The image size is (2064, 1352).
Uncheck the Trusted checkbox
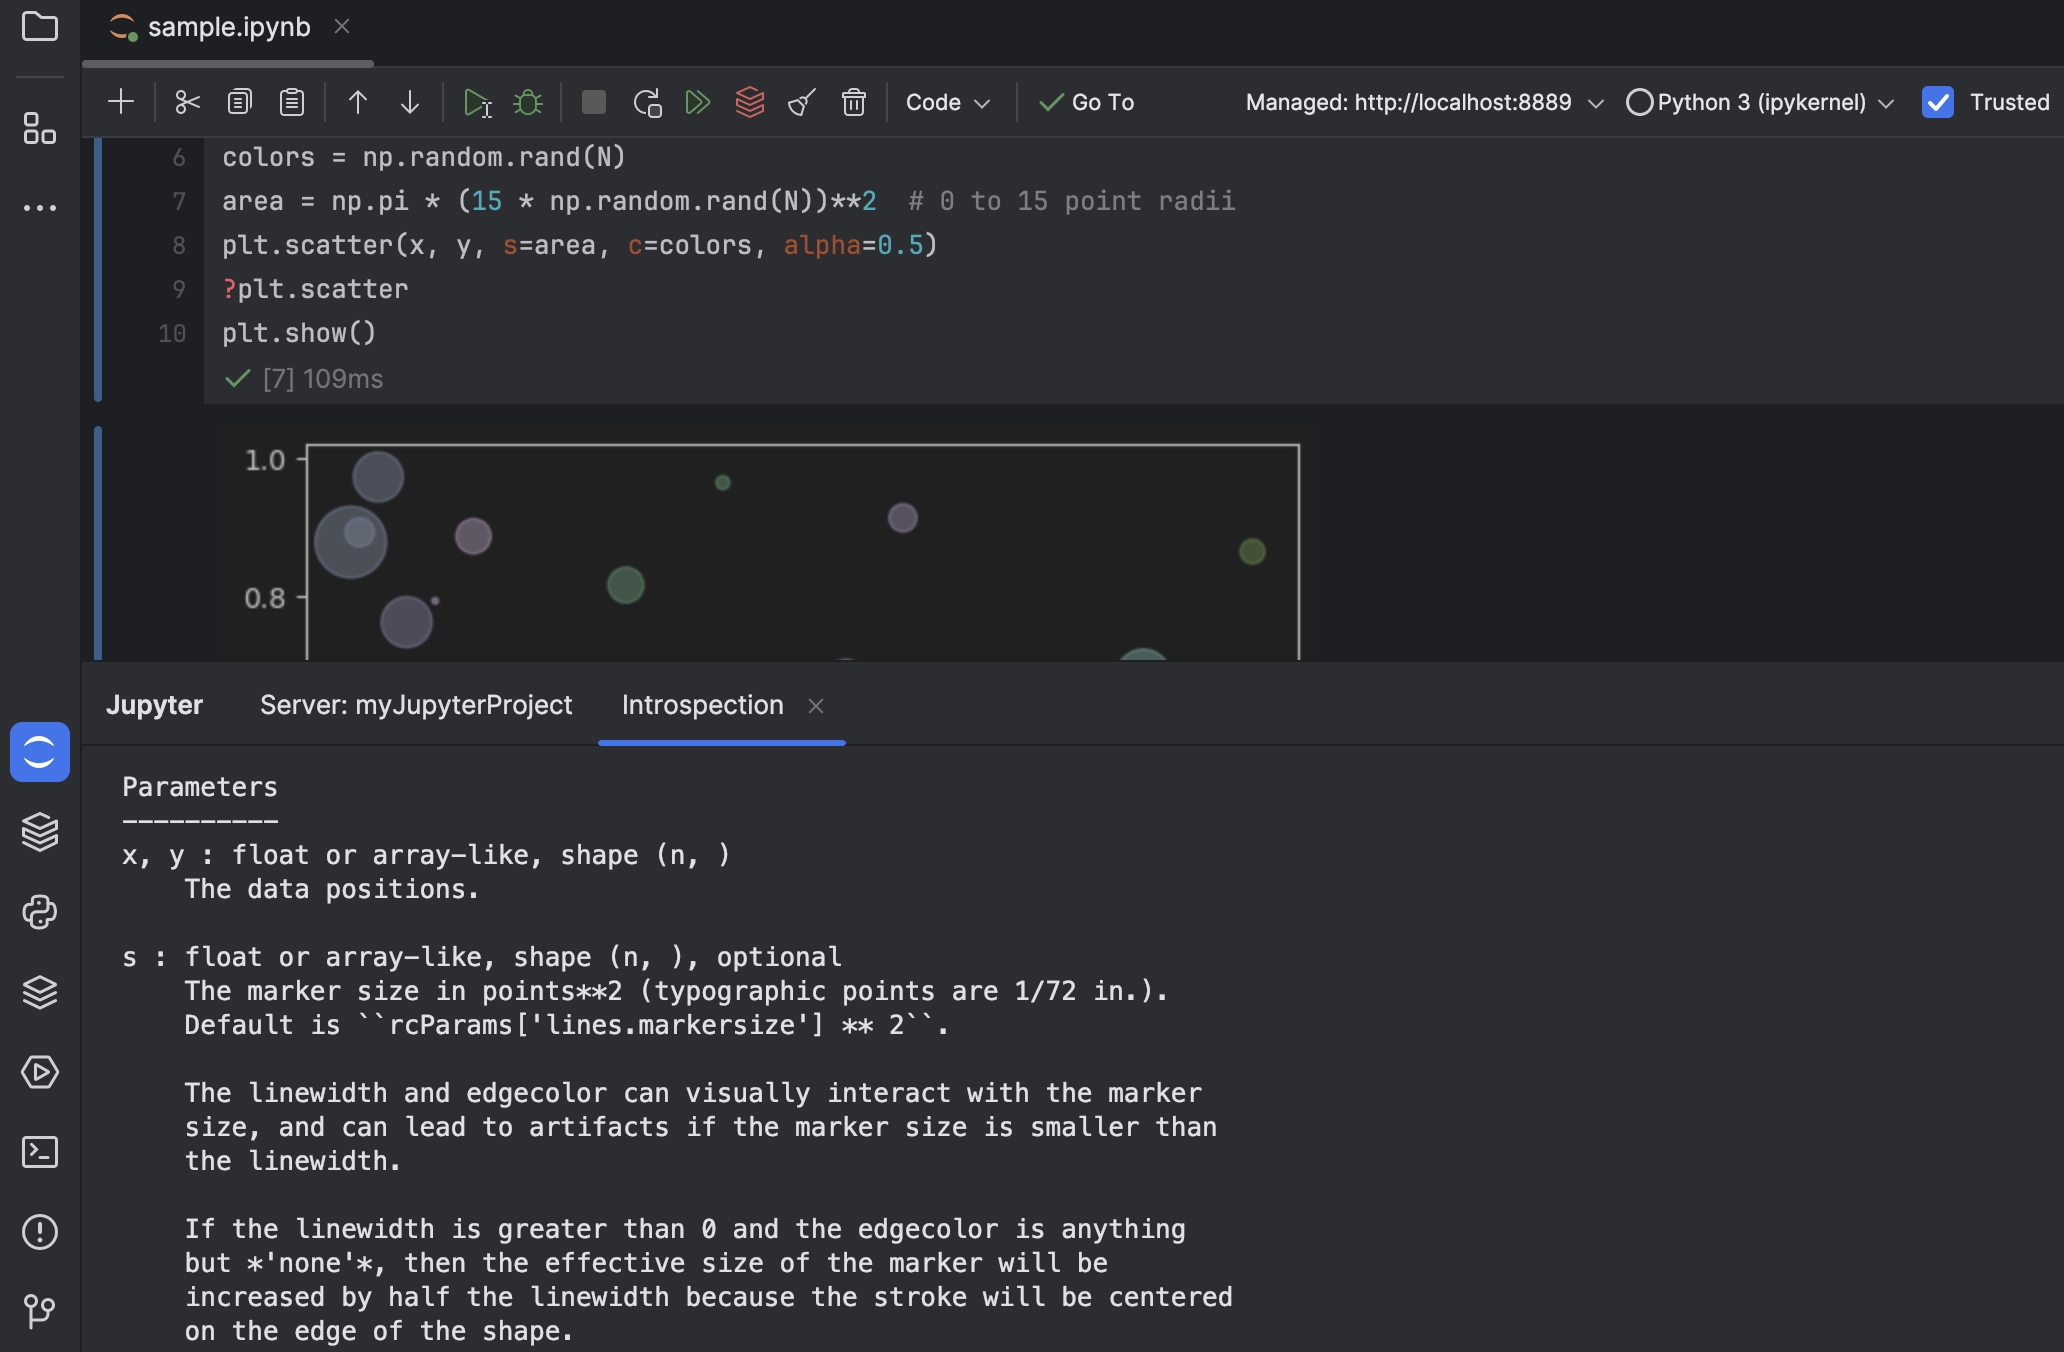tap(1938, 101)
